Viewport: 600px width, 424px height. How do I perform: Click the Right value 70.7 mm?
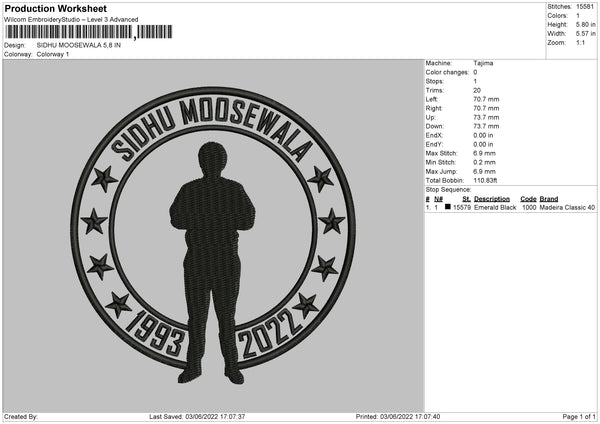coord(486,108)
